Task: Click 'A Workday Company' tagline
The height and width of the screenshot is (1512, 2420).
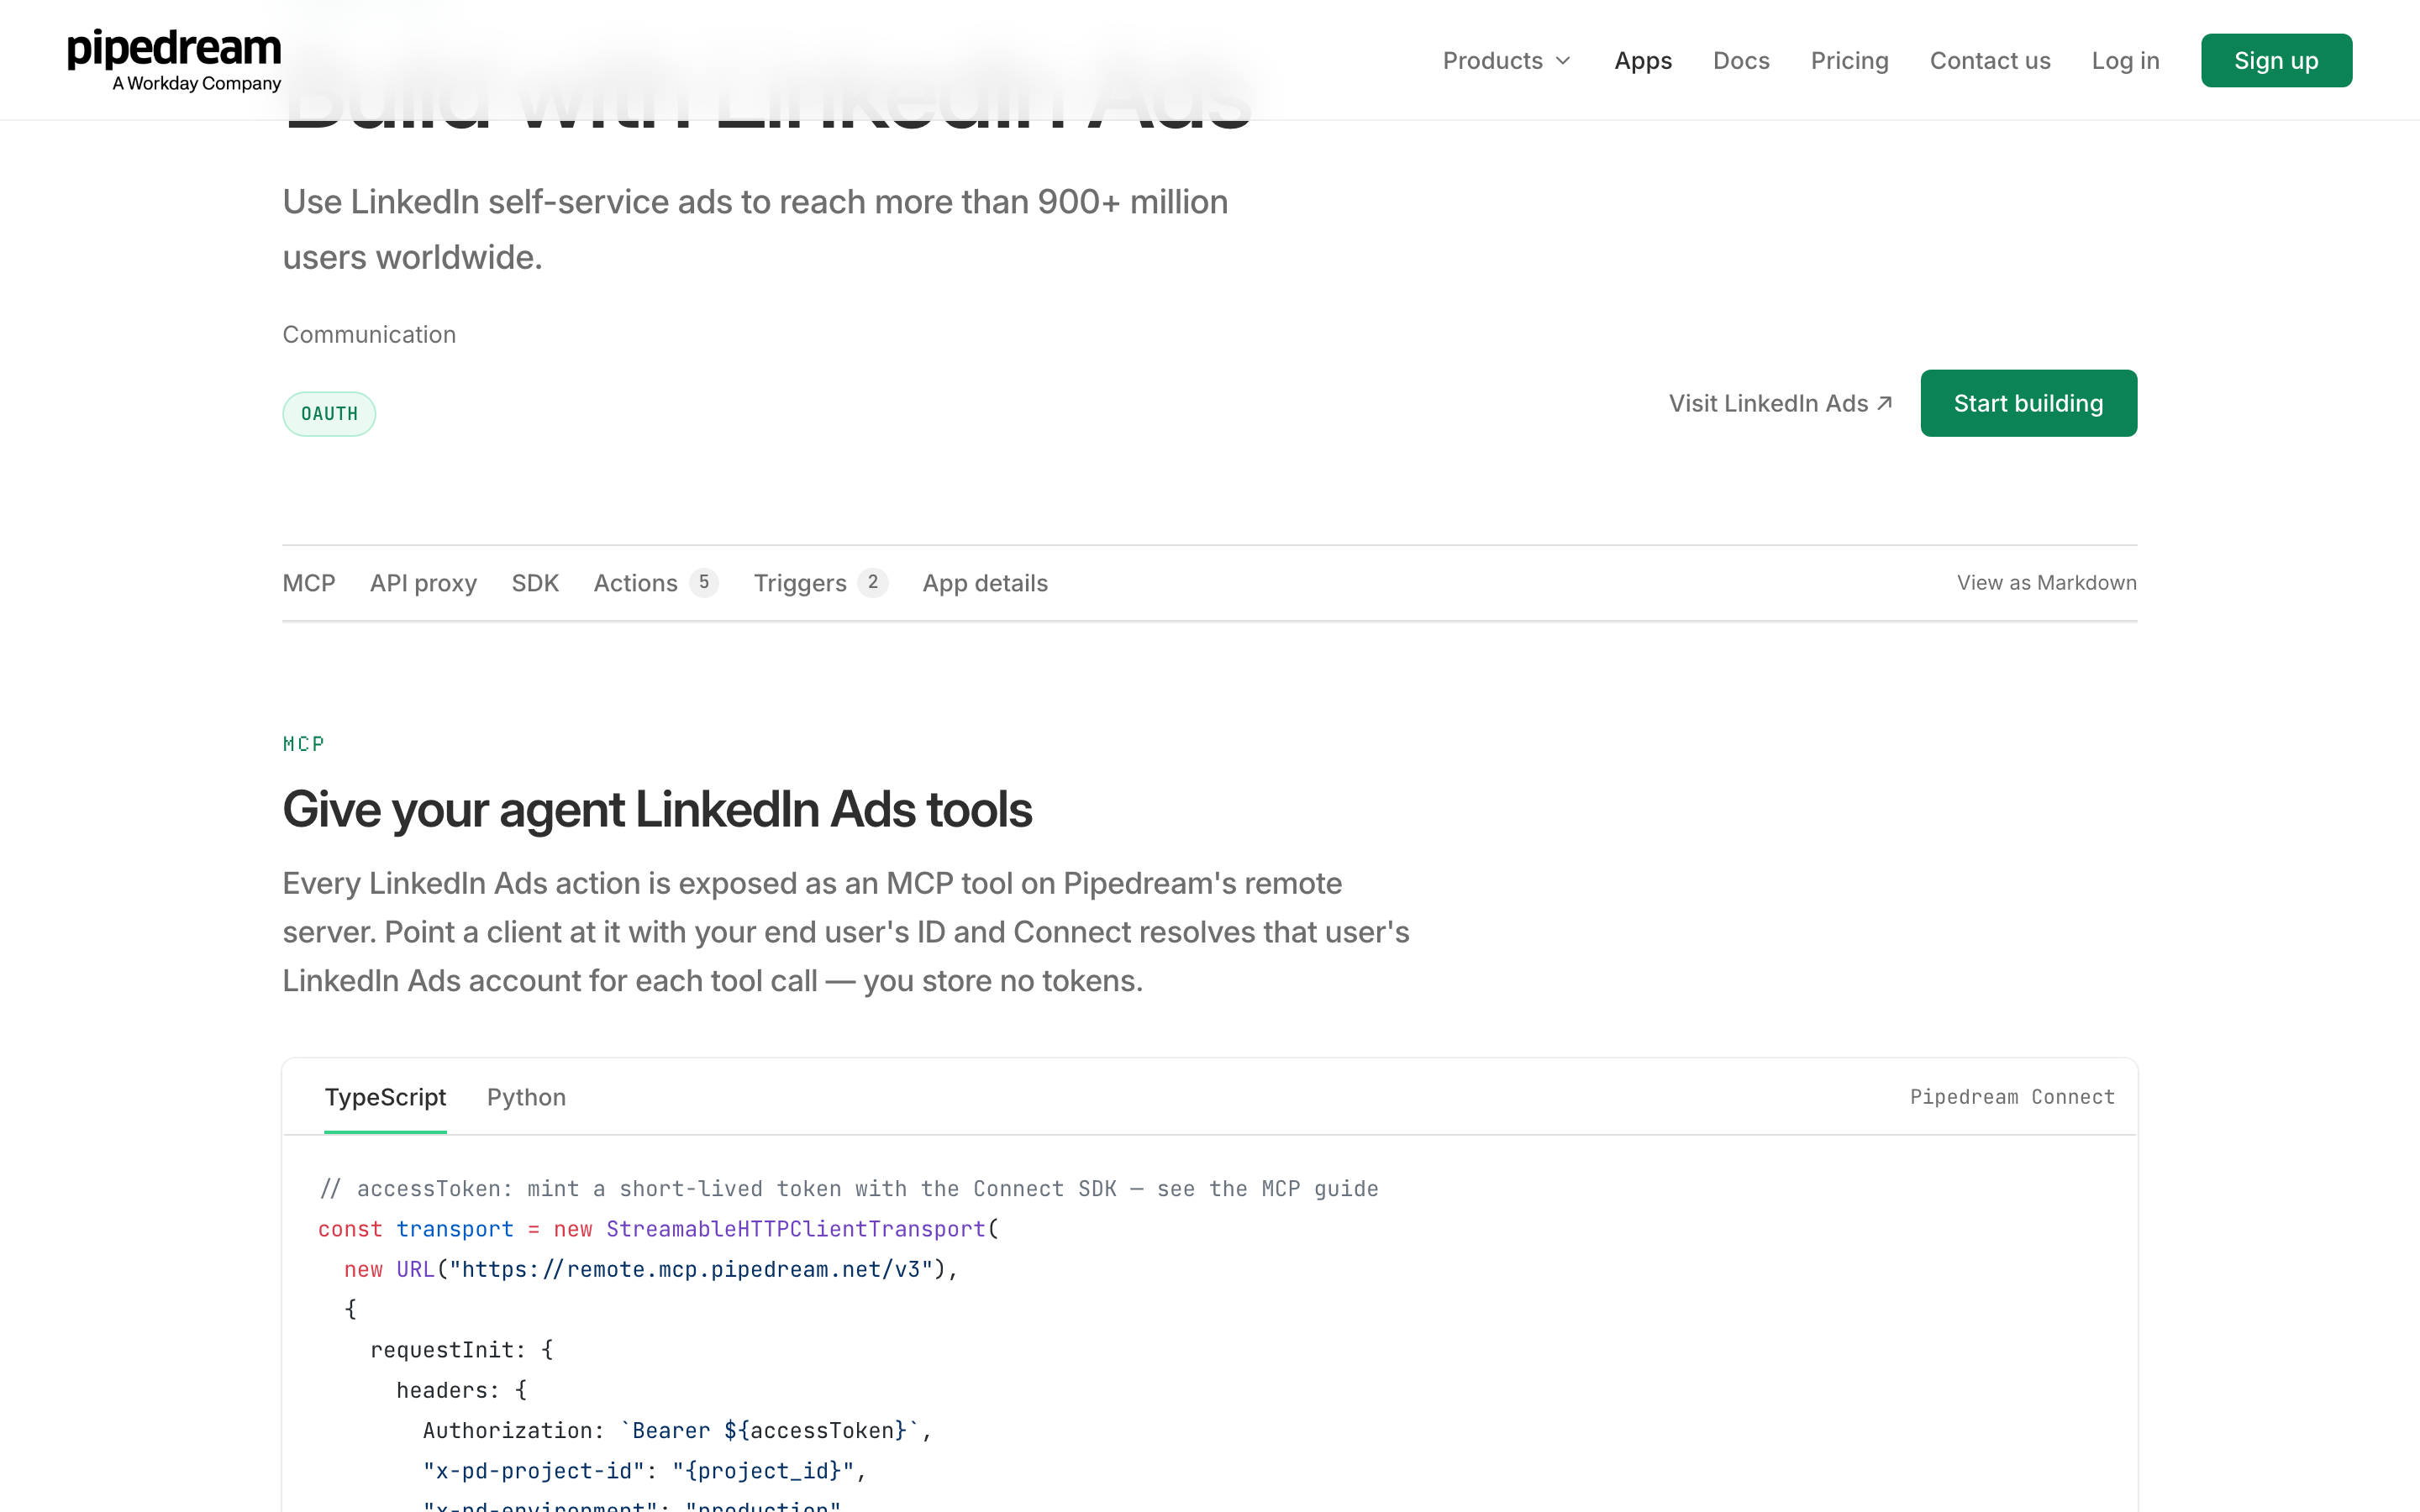Action: [x=197, y=84]
